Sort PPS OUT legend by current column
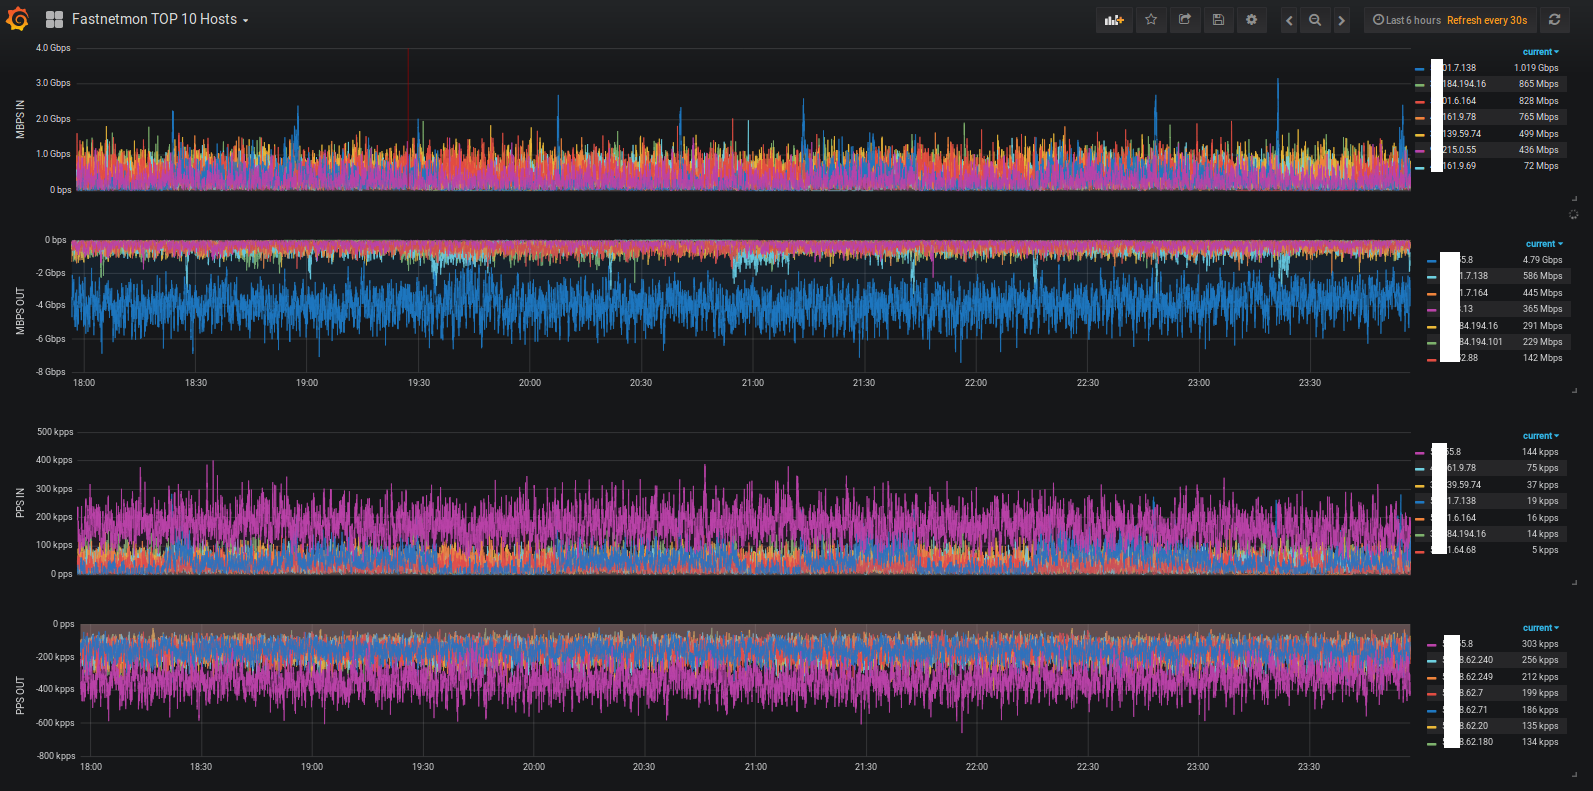This screenshot has width=1593, height=791. click(x=1539, y=628)
